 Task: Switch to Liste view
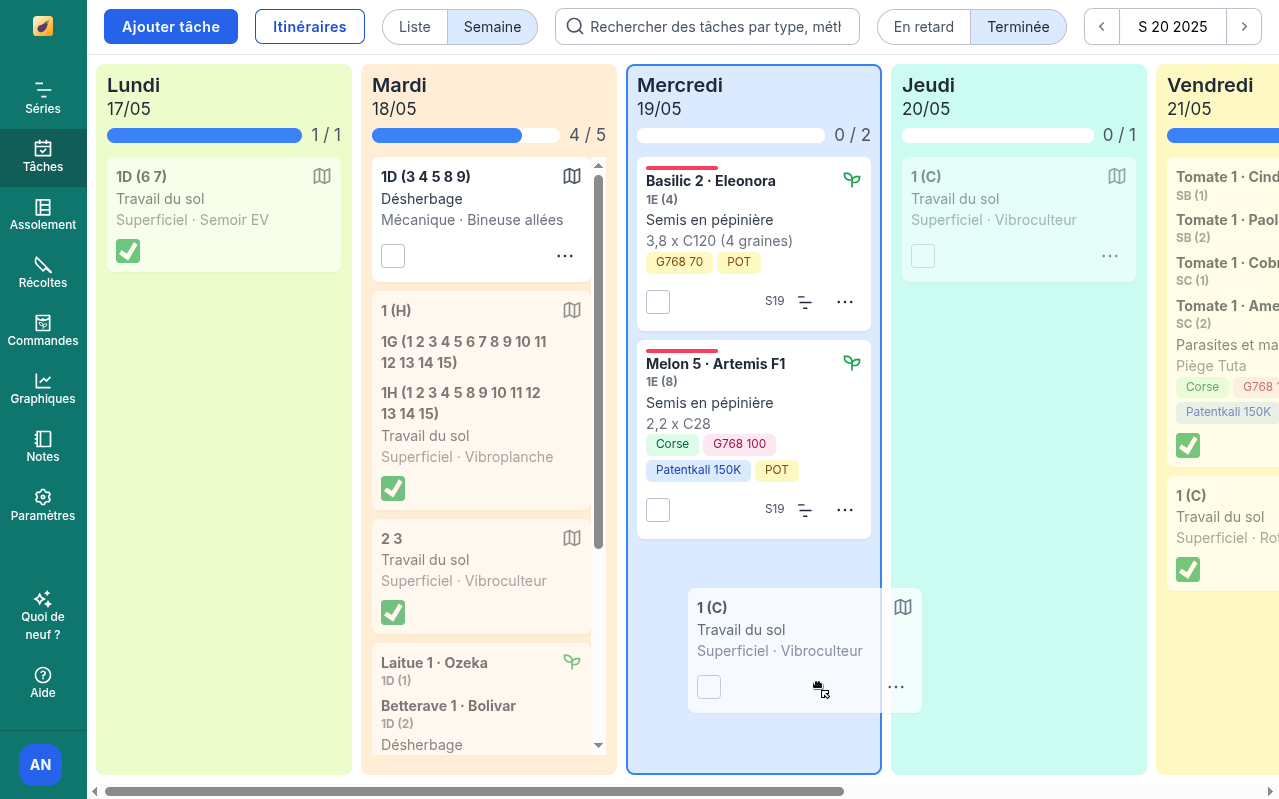(x=415, y=27)
